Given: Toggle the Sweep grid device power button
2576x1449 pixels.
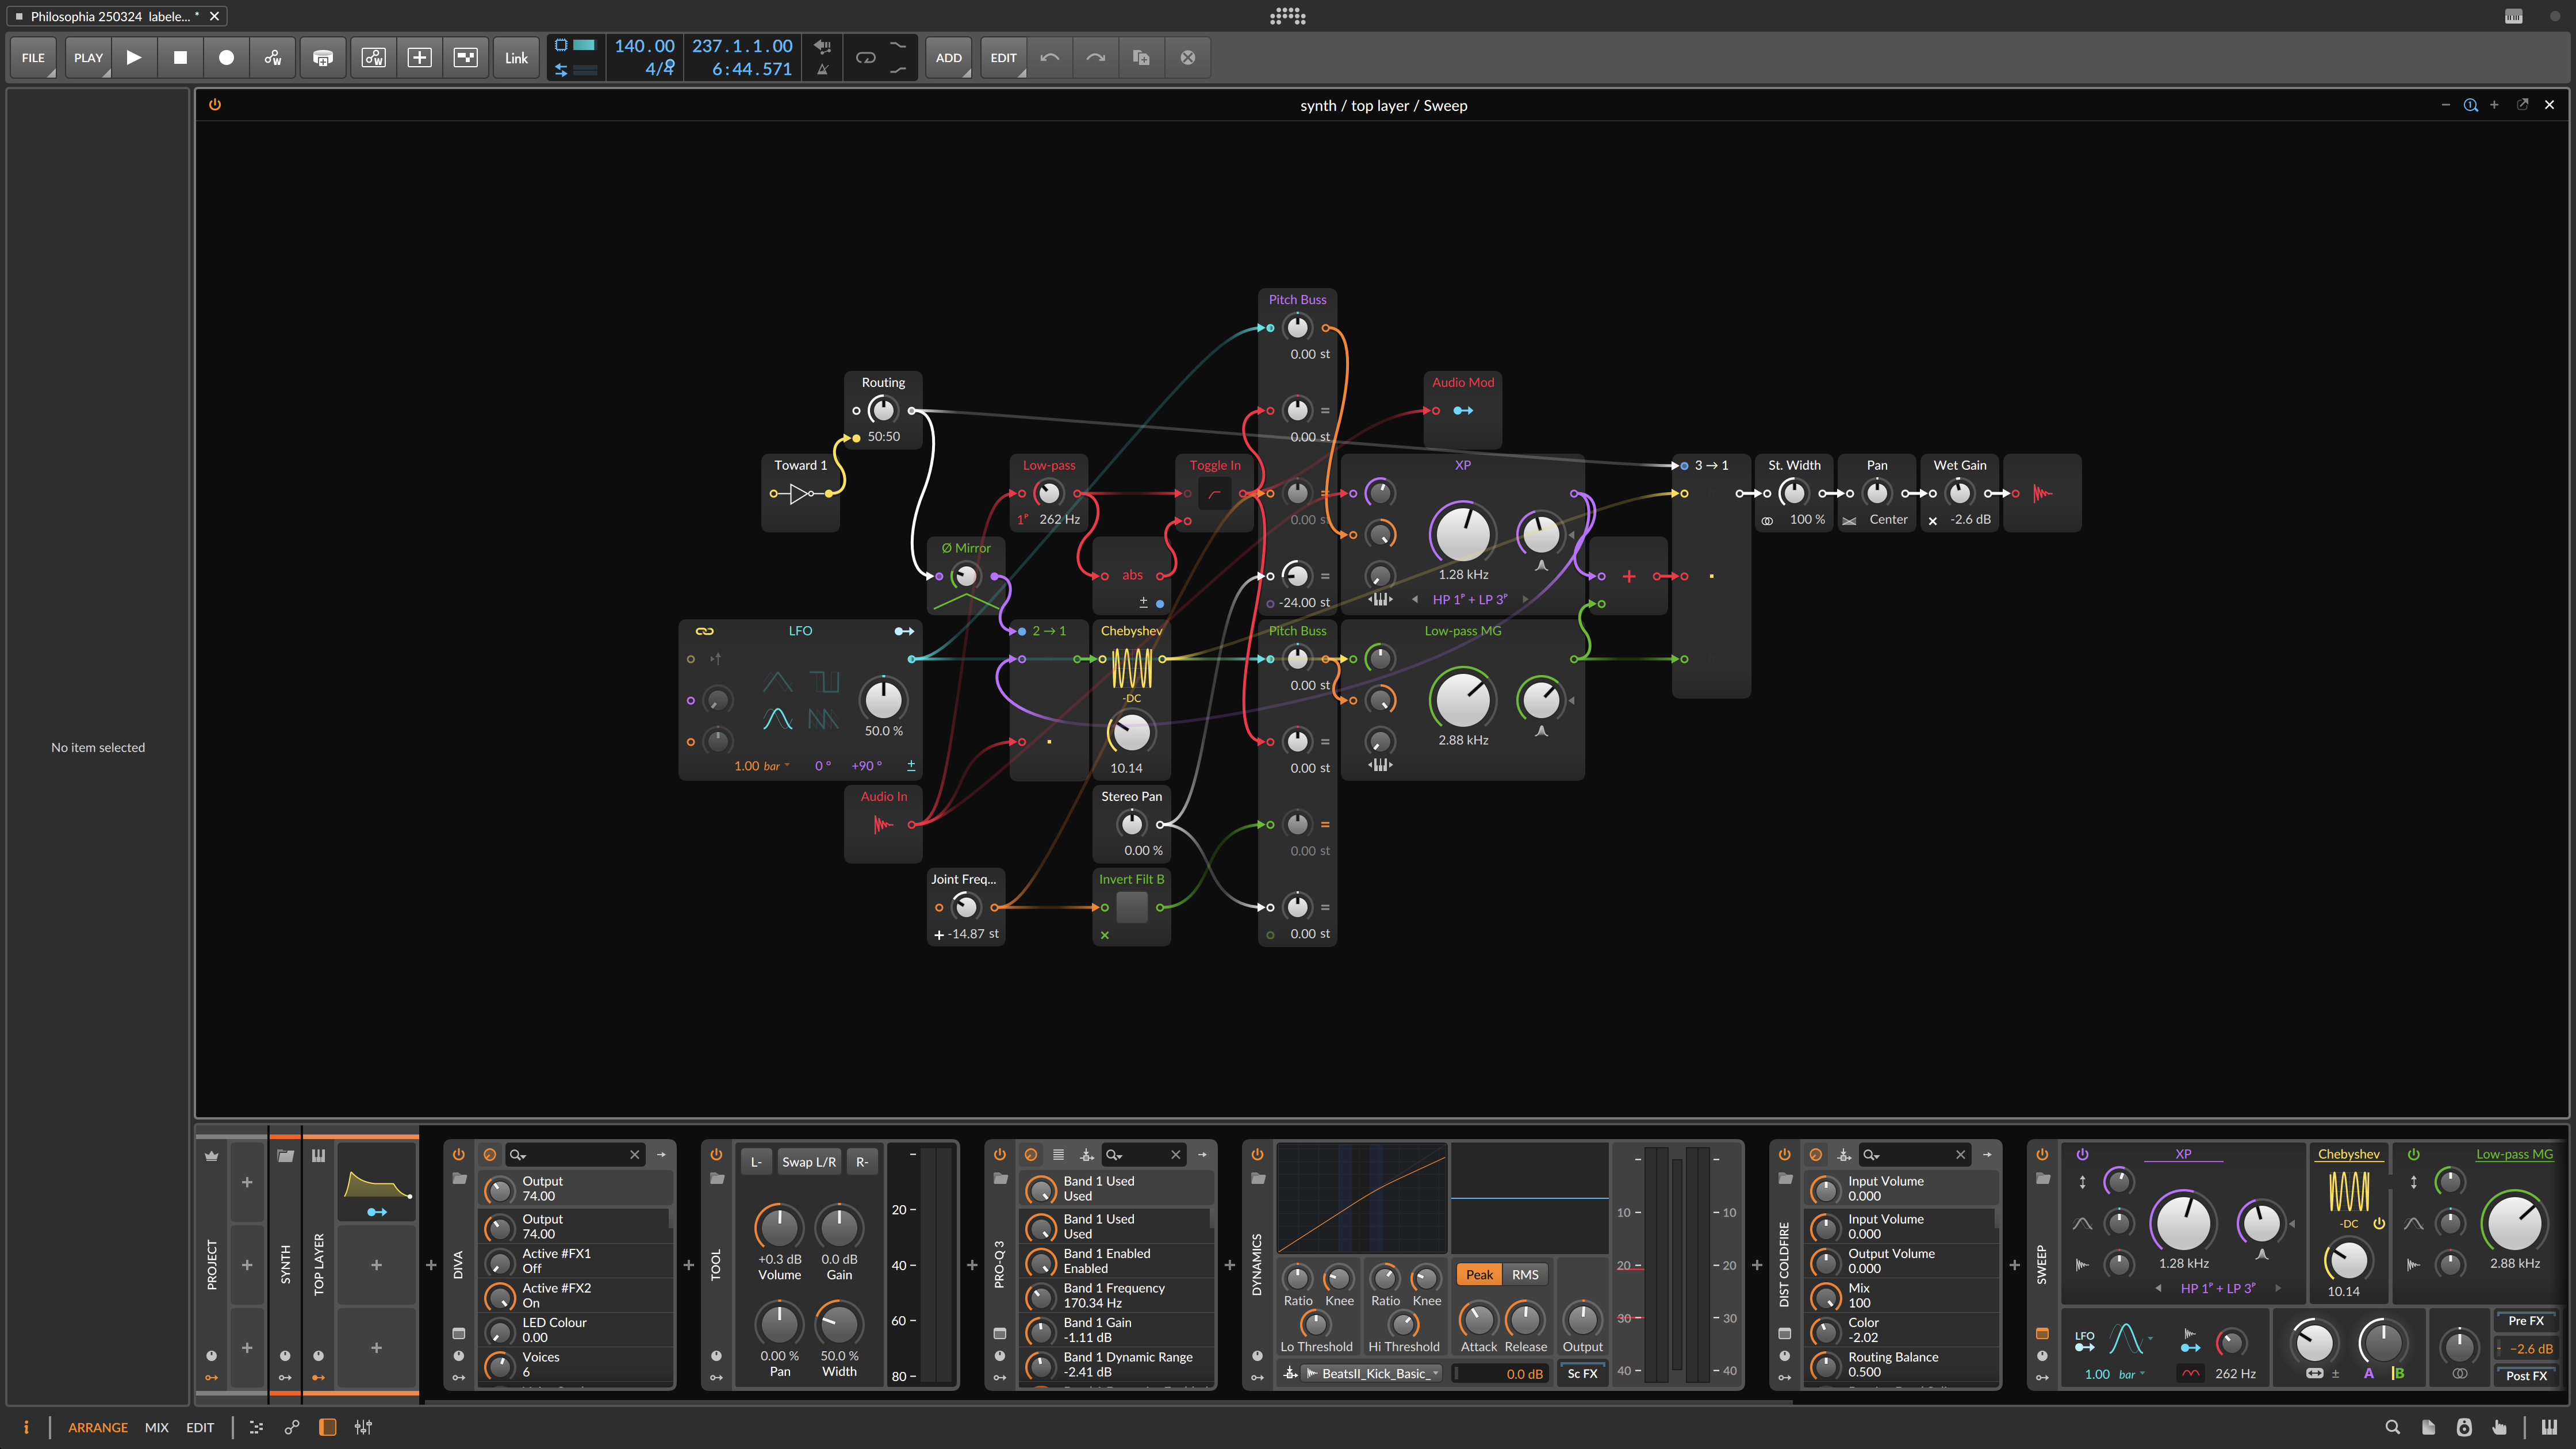Looking at the screenshot, I should 214,105.
